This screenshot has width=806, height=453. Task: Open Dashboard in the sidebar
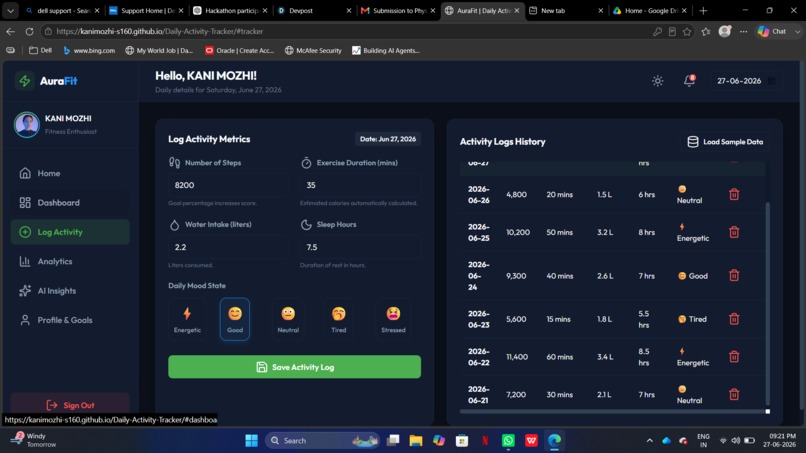point(70,203)
